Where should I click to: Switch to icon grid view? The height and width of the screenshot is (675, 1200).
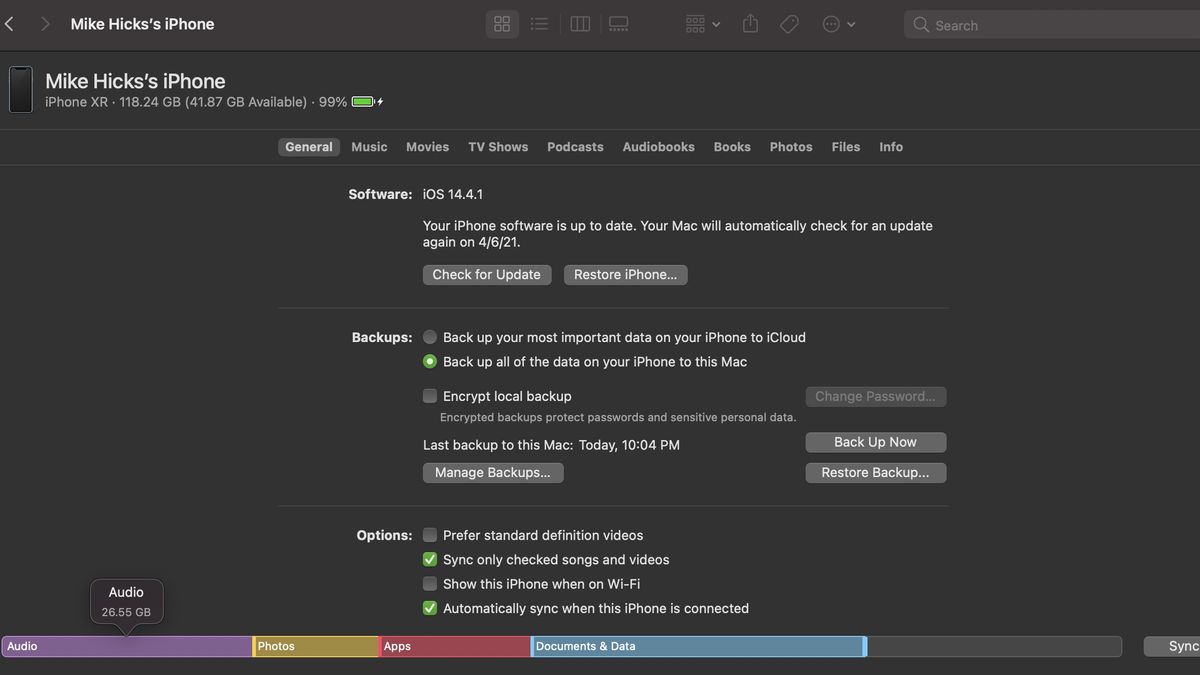pos(502,24)
